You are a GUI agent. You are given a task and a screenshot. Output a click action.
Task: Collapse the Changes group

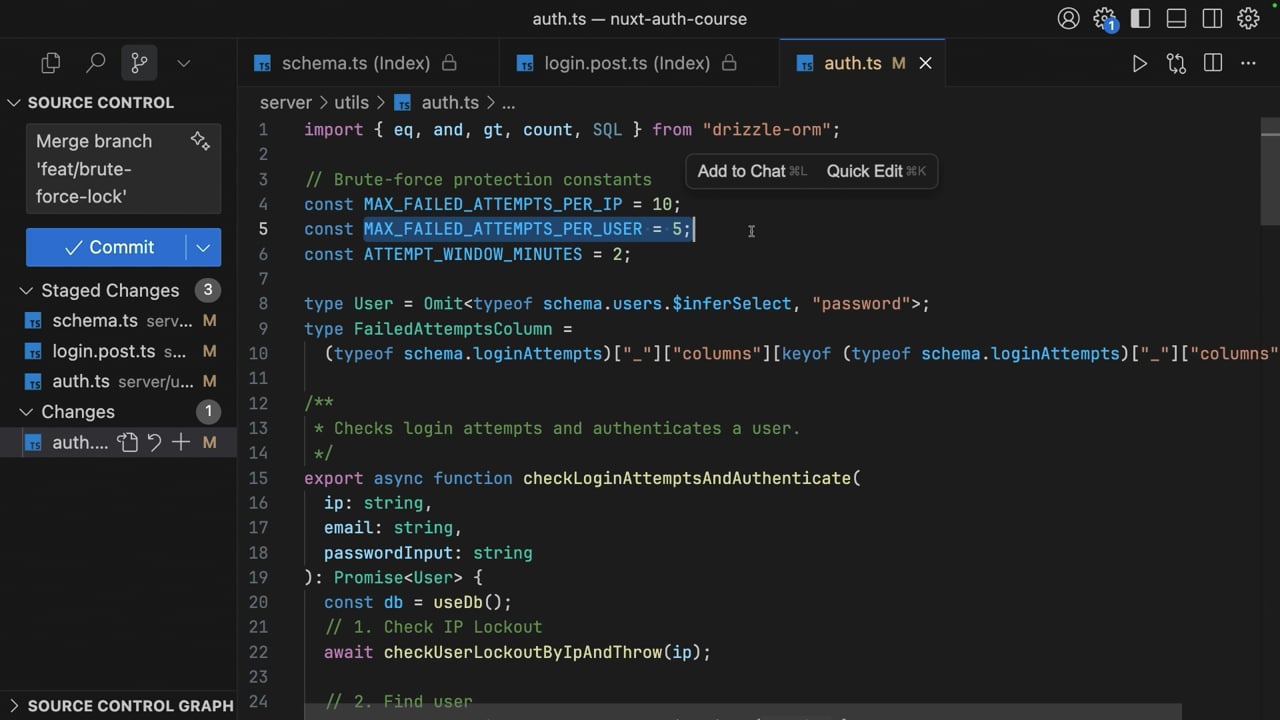tap(27, 411)
